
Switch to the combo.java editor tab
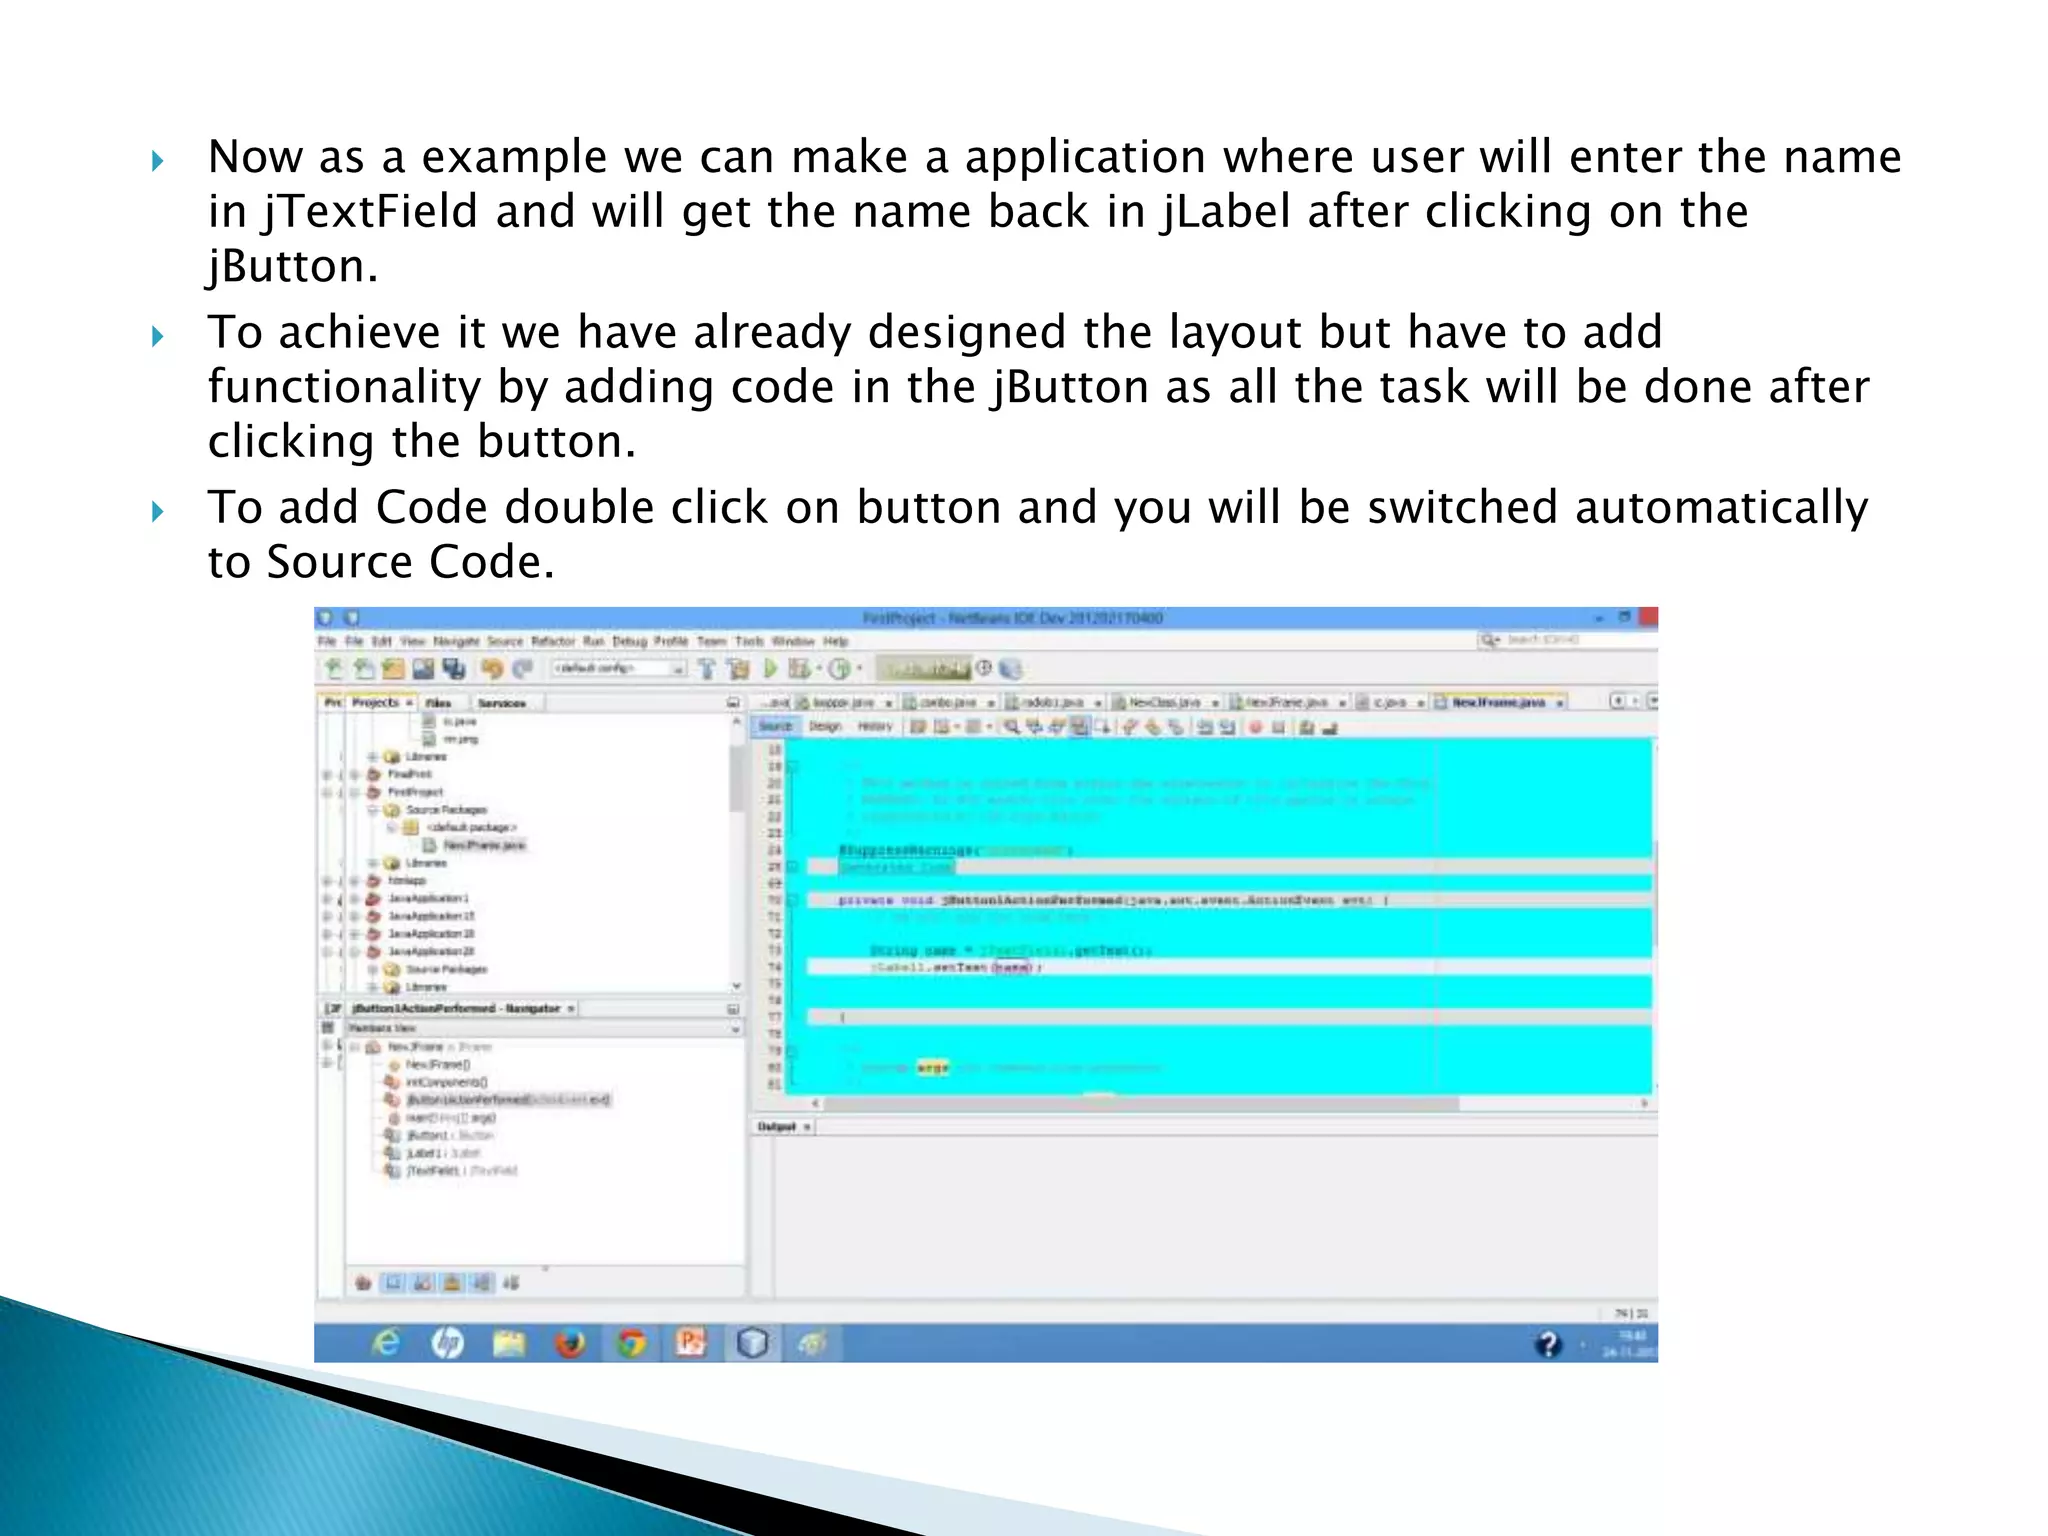point(949,703)
